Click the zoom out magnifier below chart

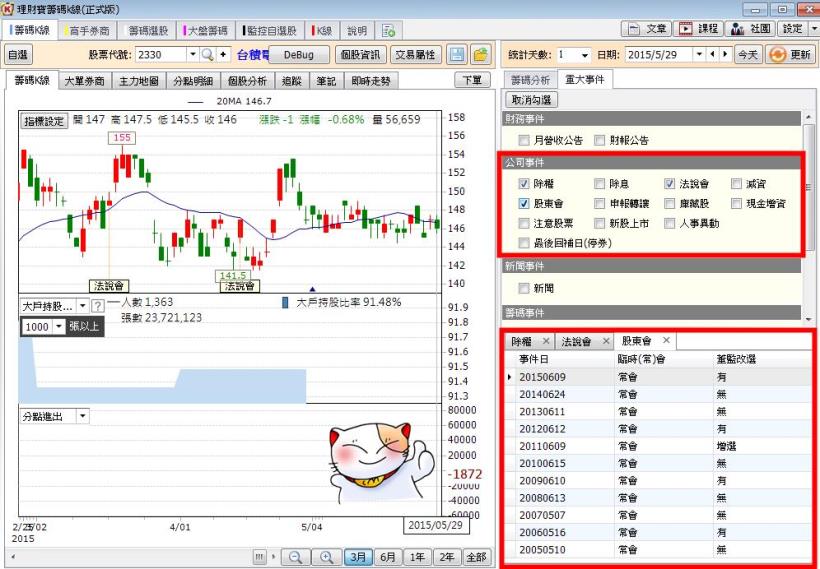pos(295,557)
